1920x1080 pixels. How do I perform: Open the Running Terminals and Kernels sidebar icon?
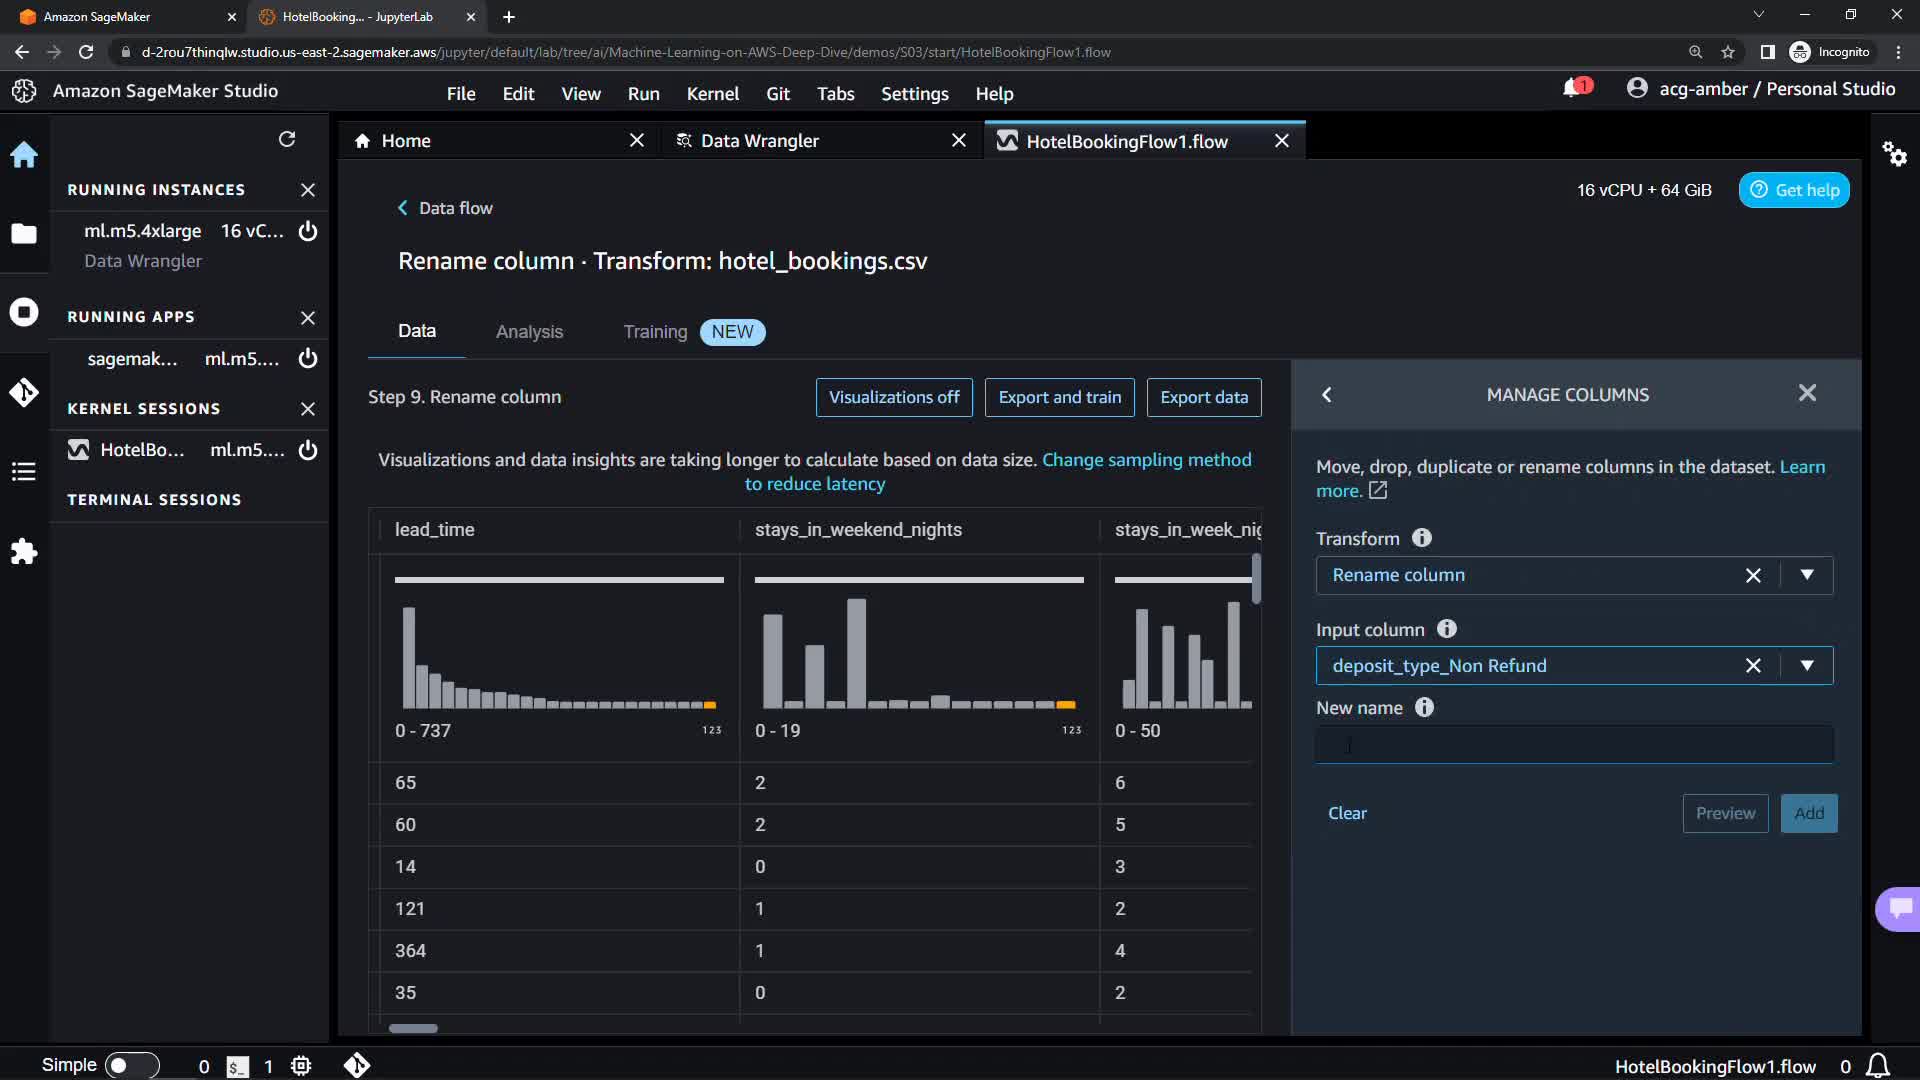(24, 313)
